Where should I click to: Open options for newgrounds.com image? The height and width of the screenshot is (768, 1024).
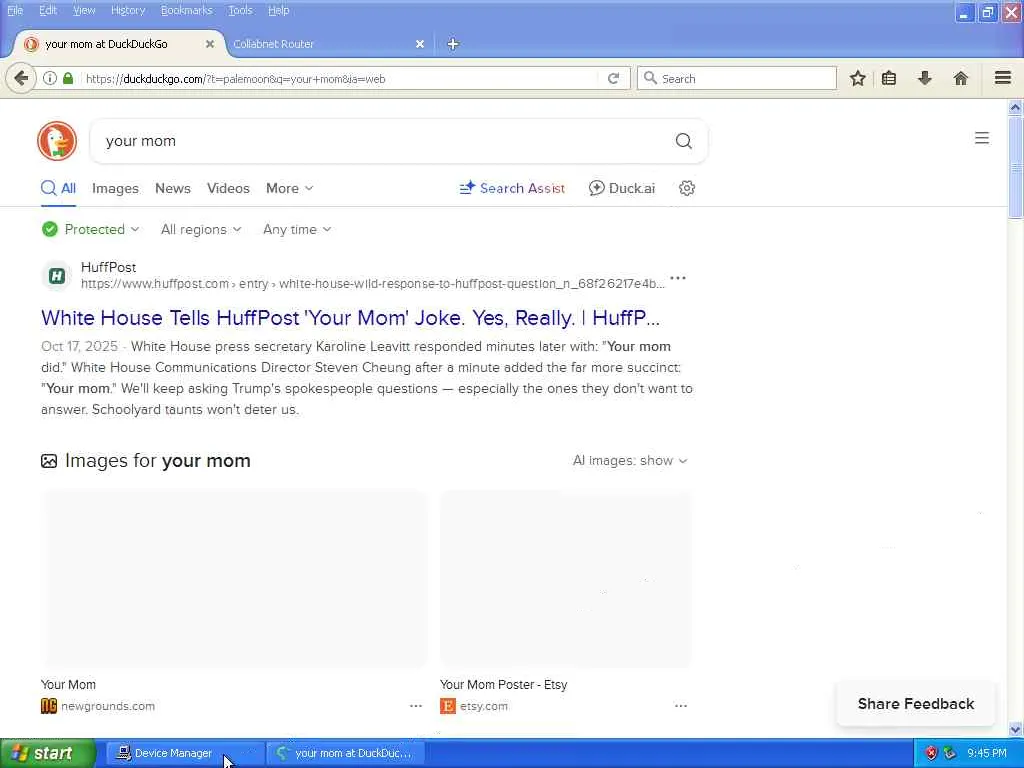[x=416, y=706]
